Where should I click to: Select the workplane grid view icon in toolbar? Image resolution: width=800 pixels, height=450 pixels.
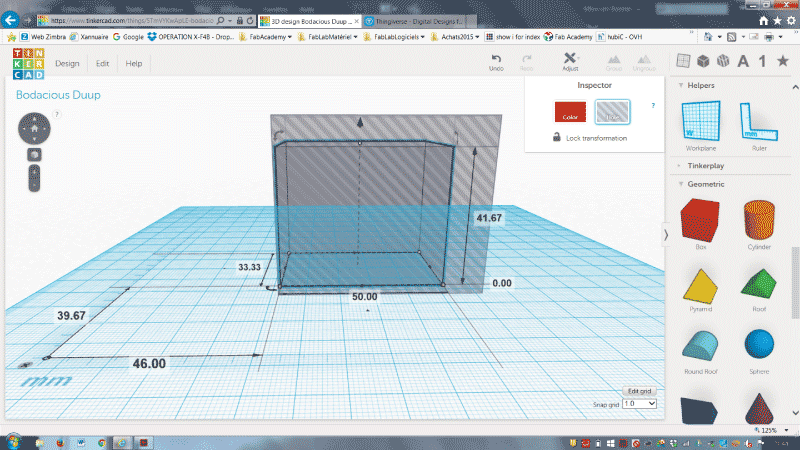683,61
